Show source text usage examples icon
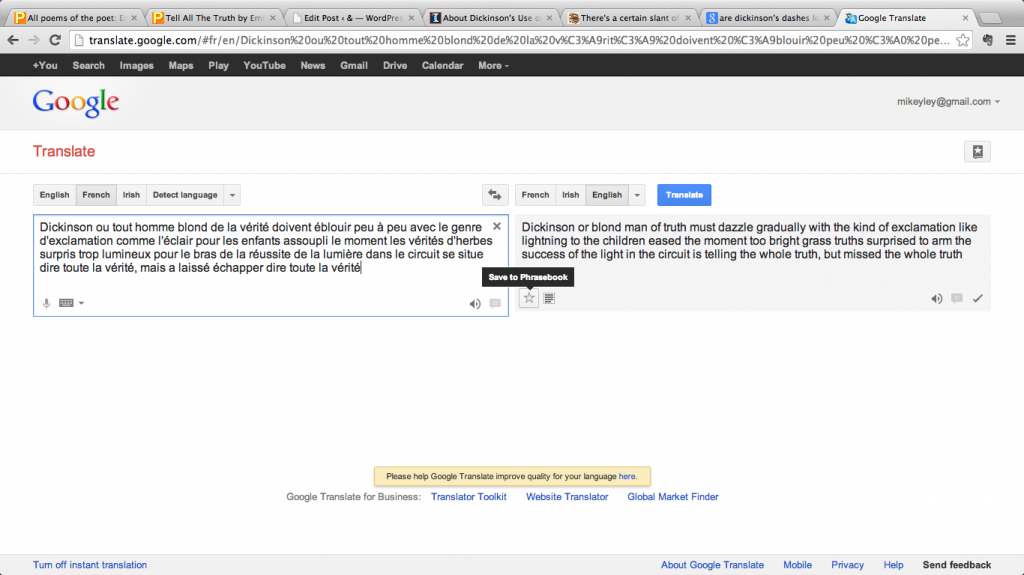The height and width of the screenshot is (575, 1024). click(495, 303)
